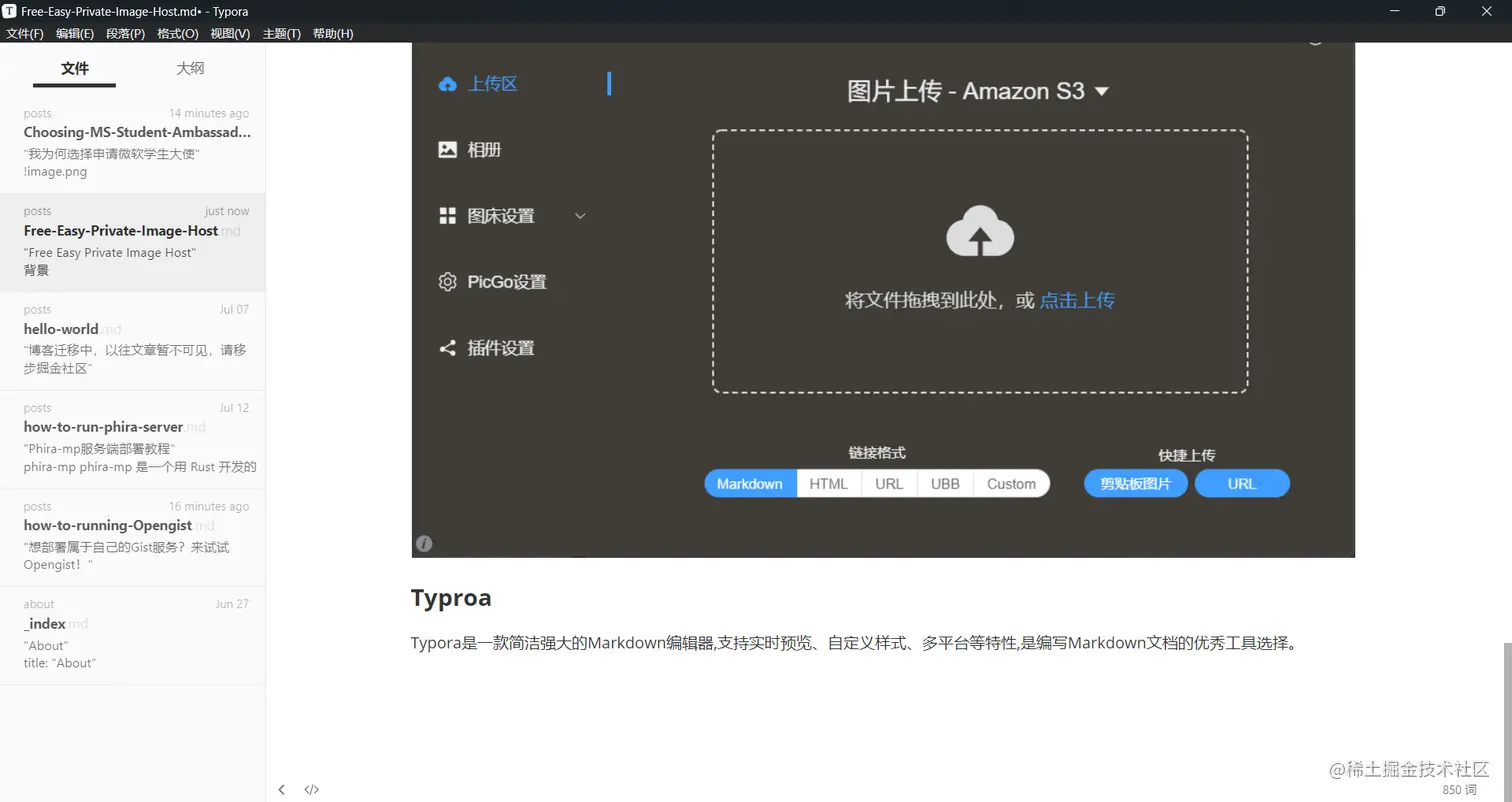The image size is (1512, 802).
Task: Toggle source code mode icon
Action: point(312,789)
